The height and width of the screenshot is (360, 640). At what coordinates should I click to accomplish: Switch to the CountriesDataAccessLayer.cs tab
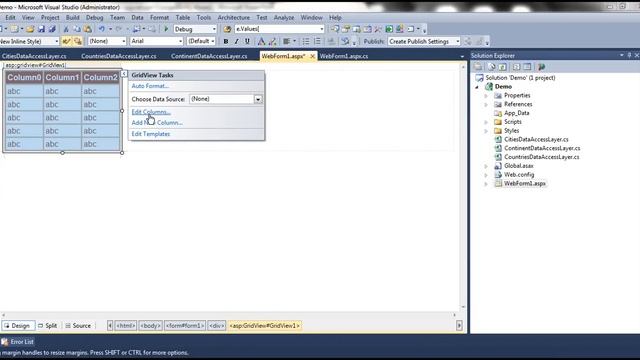[x=119, y=56]
